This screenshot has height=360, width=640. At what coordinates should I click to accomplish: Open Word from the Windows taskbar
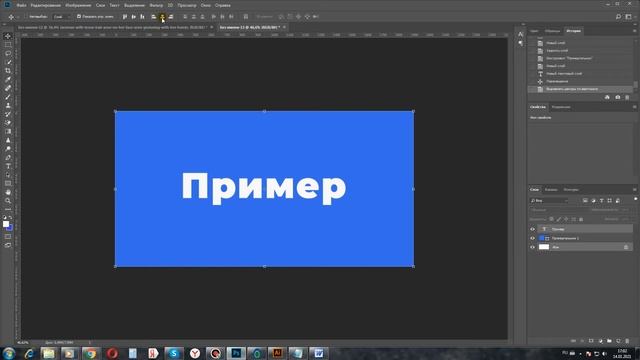pos(319,353)
